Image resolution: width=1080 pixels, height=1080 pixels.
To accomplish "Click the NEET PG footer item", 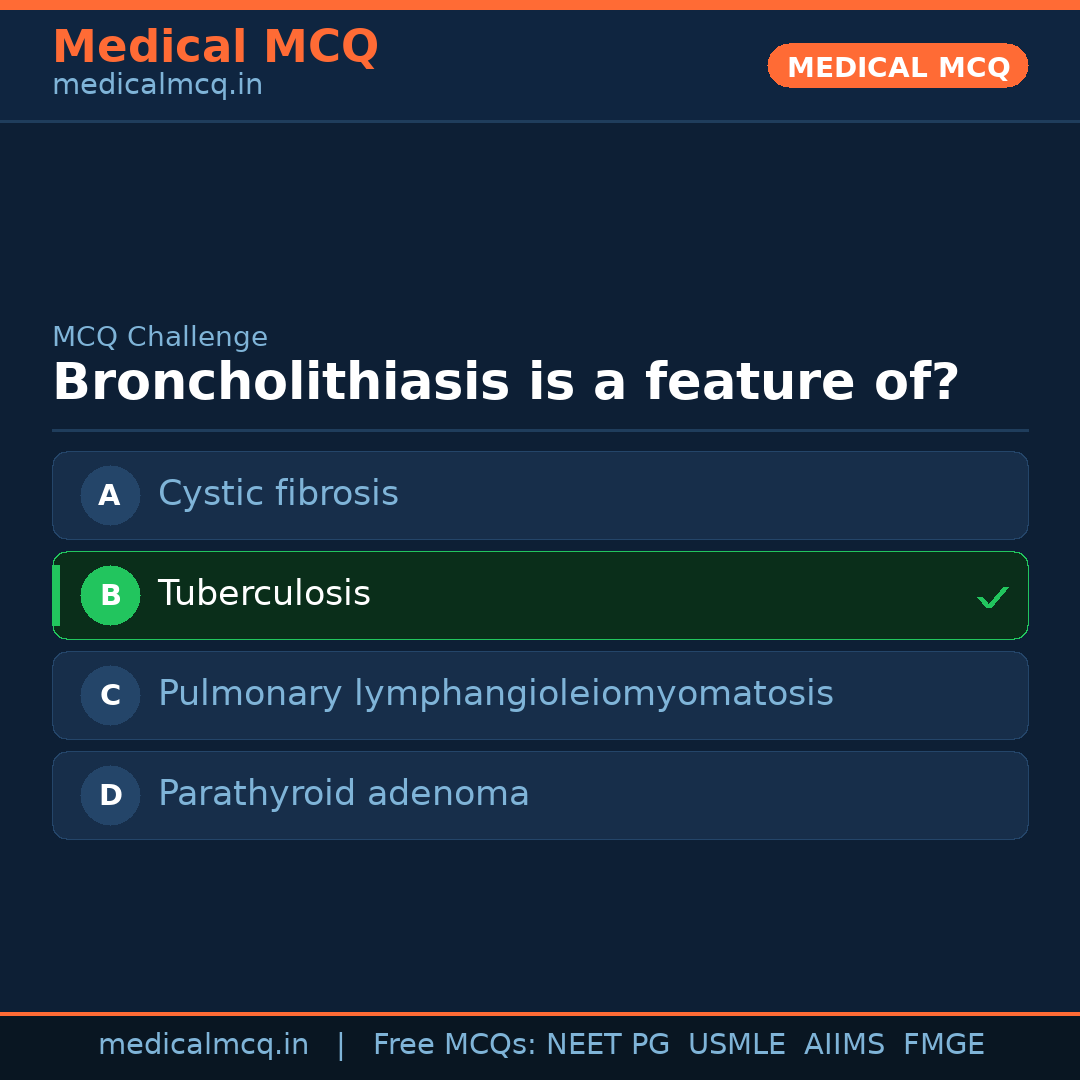I will [x=607, y=1044].
